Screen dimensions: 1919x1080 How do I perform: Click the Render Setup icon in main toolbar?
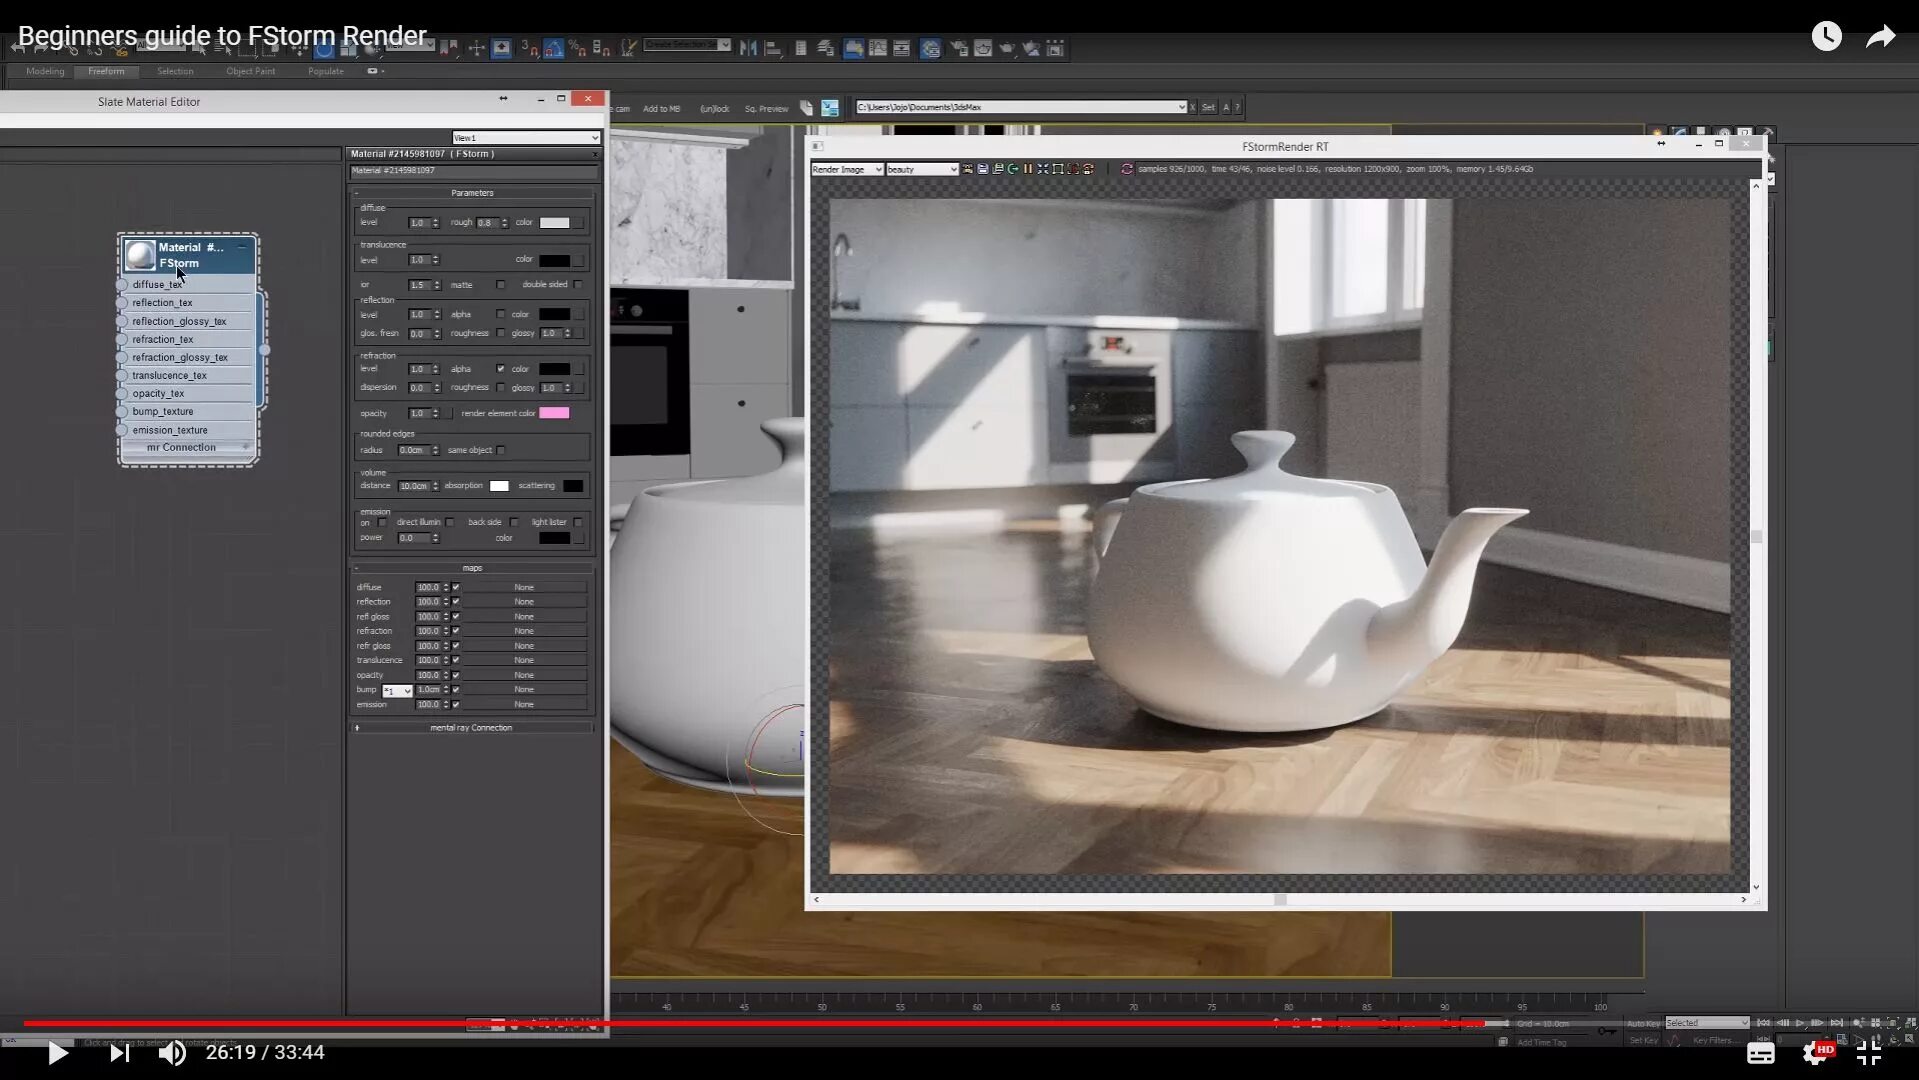coord(958,48)
